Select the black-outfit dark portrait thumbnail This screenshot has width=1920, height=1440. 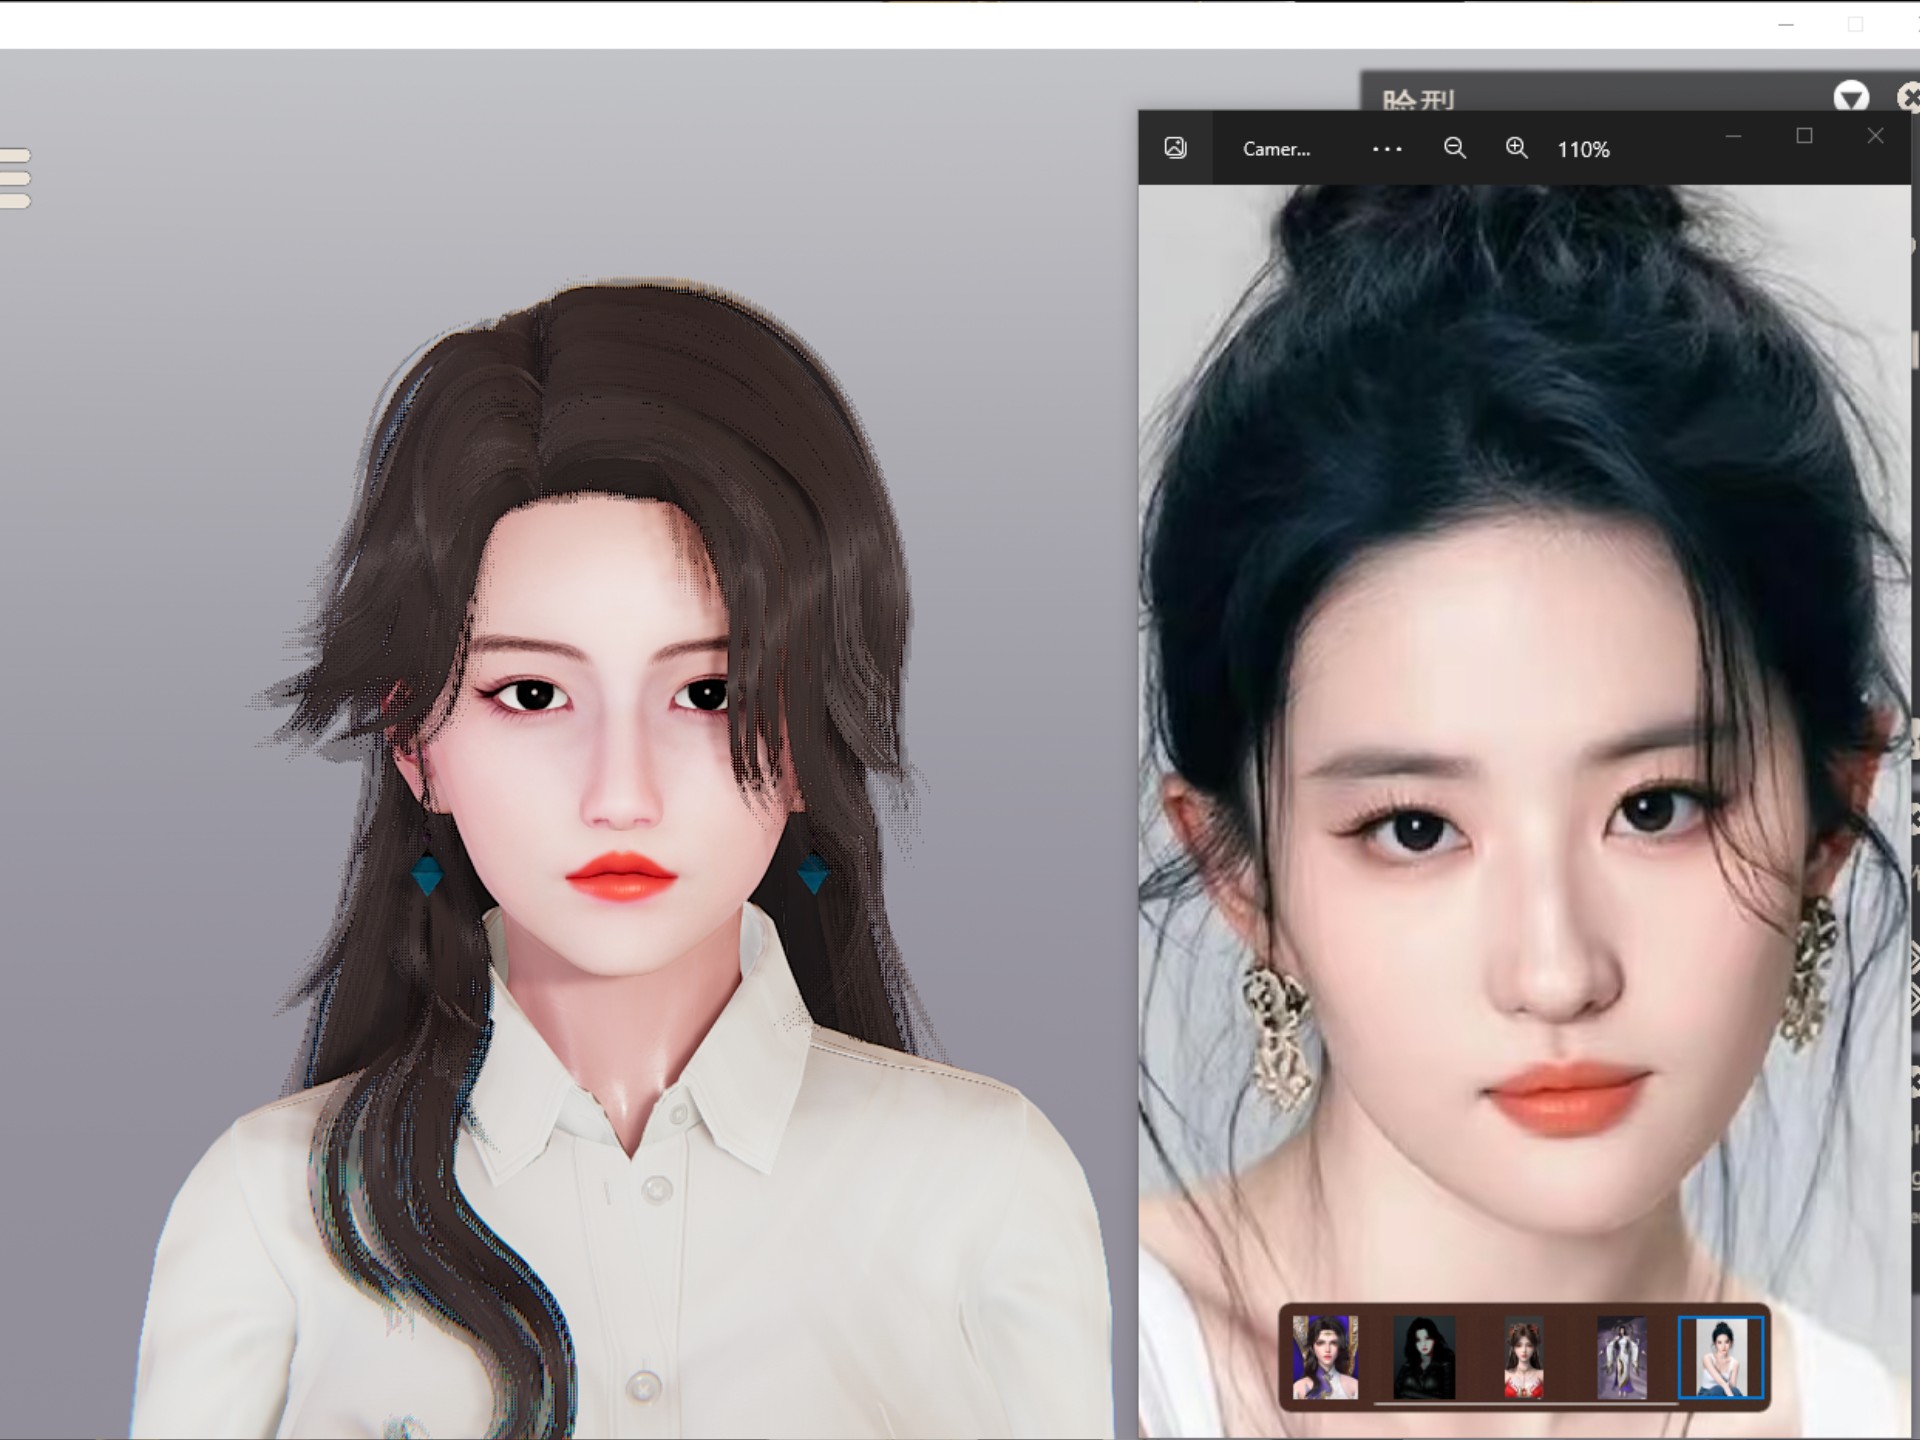pyautogui.click(x=1424, y=1357)
